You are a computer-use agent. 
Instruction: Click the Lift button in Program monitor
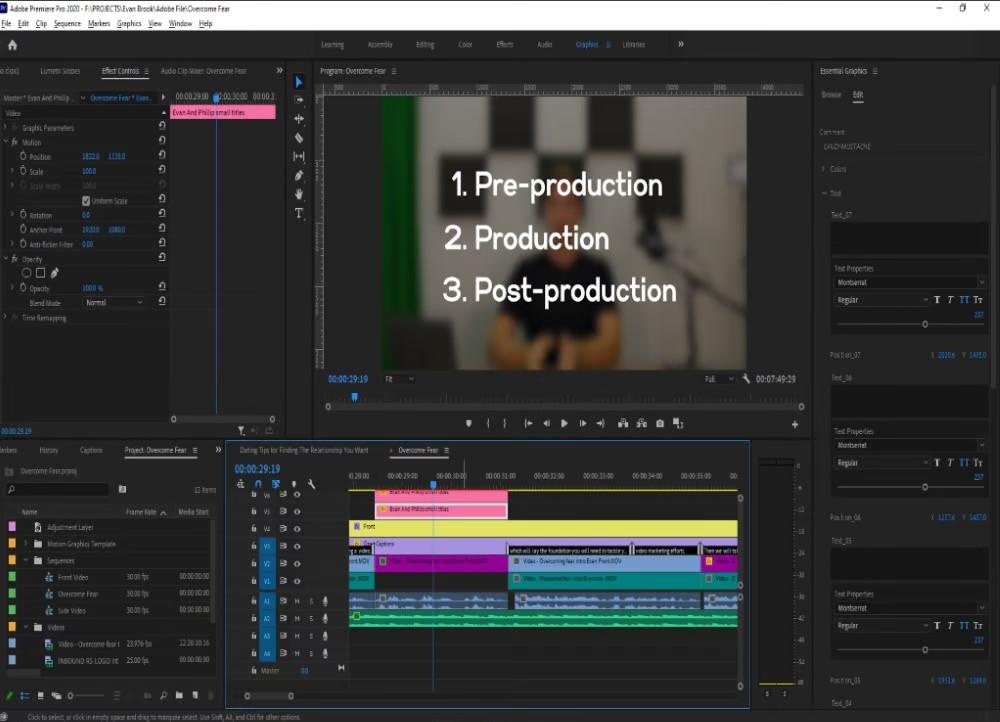pos(623,424)
